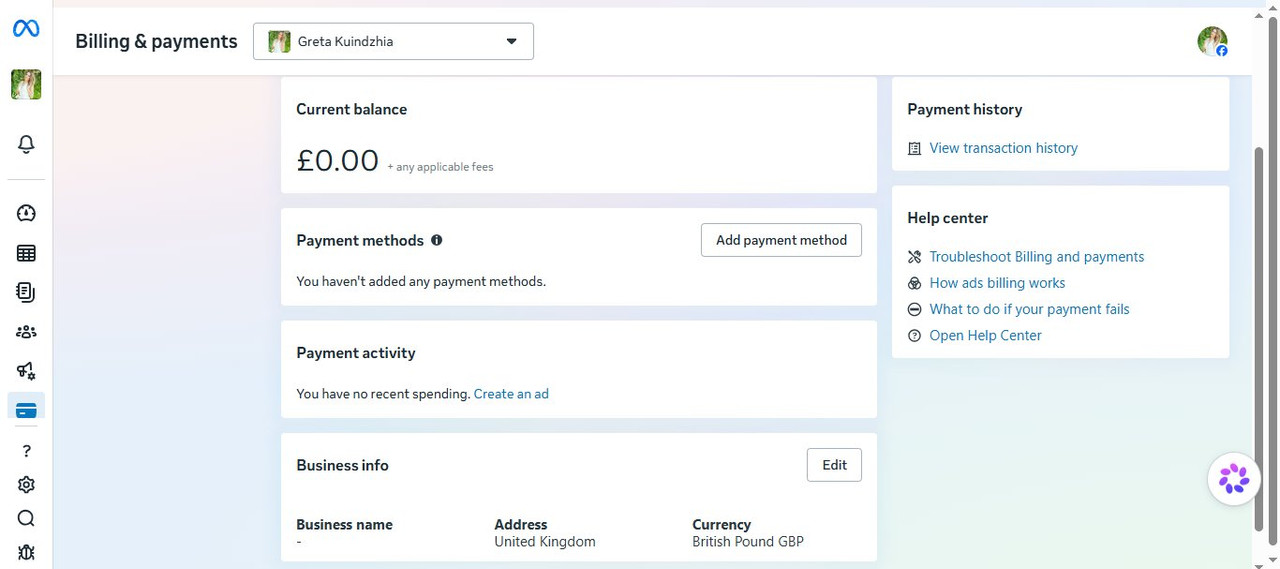This screenshot has width=1280, height=569.
Task: Open the campaigns table grid icon
Action: [x=26, y=253]
